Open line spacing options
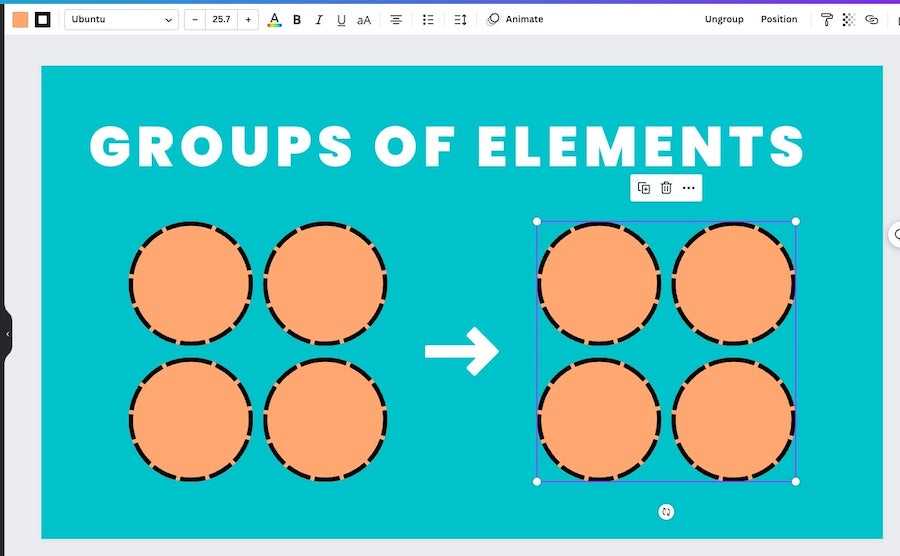The image size is (900, 556). [x=460, y=20]
